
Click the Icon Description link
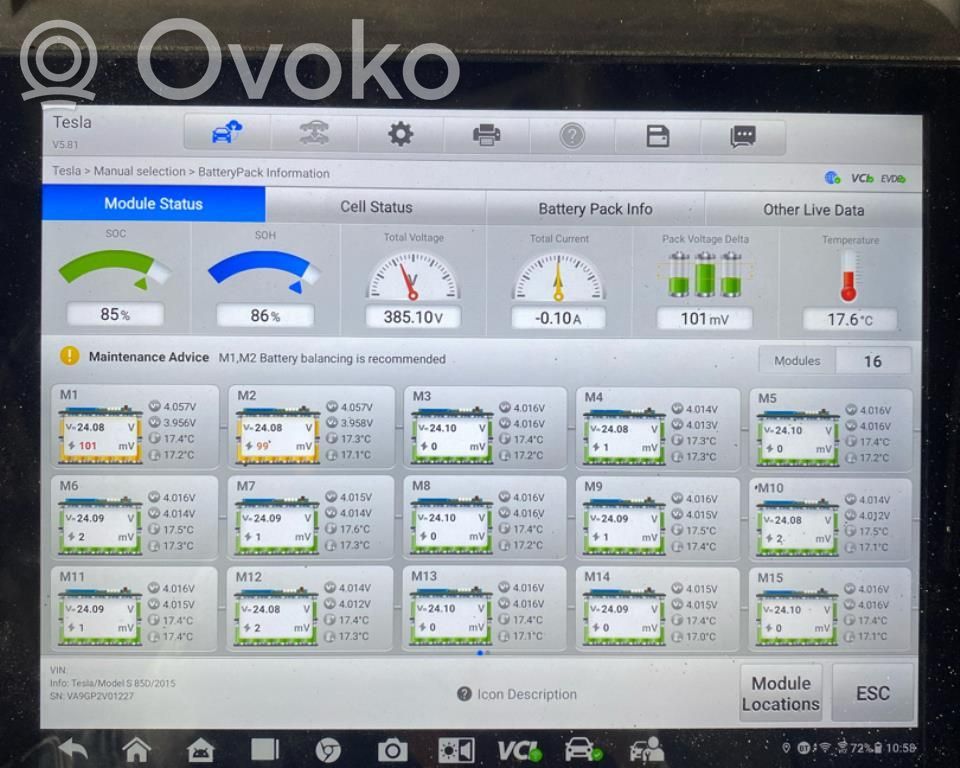[527, 694]
